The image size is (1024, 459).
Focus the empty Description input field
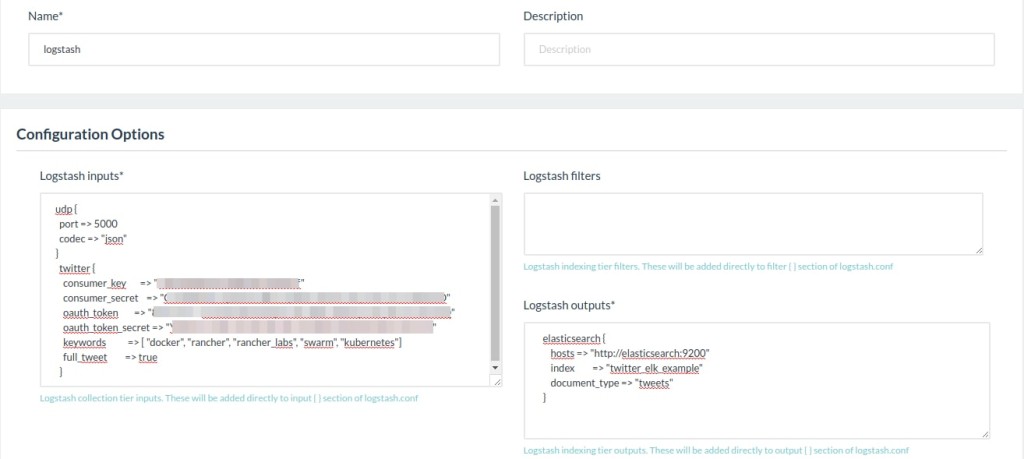pos(758,49)
